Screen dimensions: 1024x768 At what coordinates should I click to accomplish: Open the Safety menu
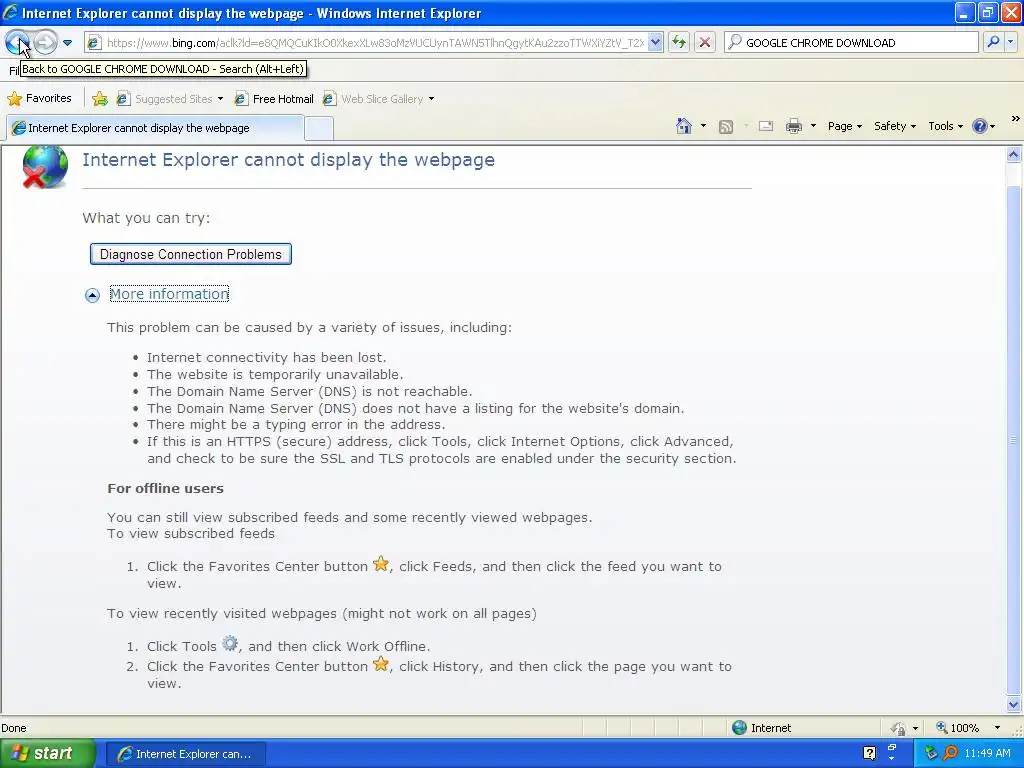click(895, 126)
